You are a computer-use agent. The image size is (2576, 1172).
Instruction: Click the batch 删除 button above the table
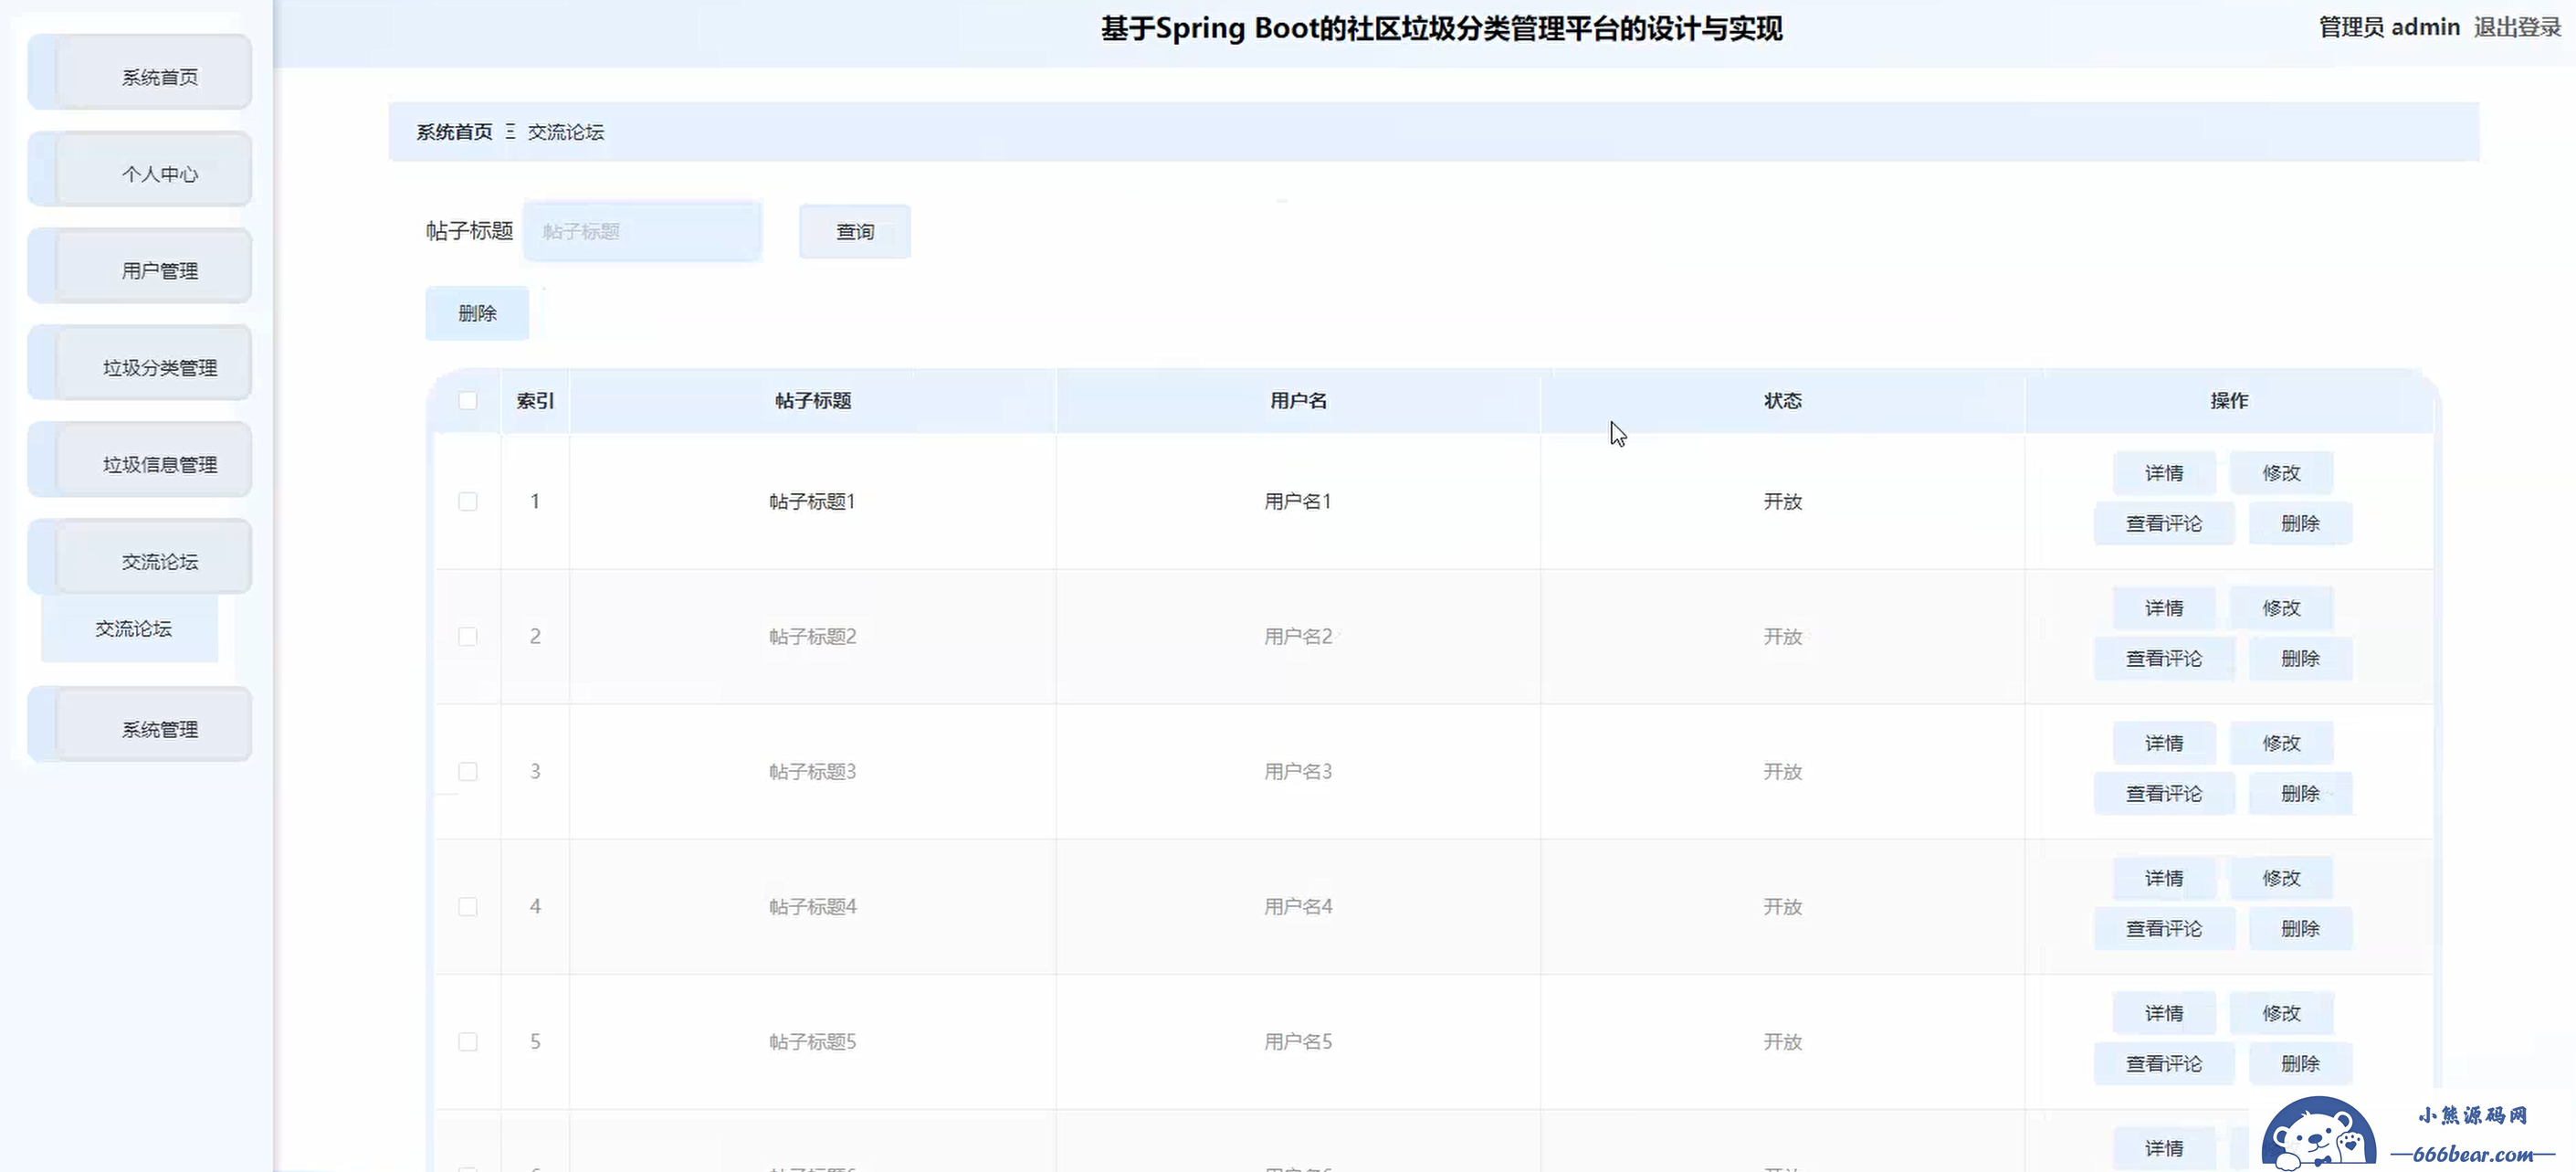(x=477, y=314)
